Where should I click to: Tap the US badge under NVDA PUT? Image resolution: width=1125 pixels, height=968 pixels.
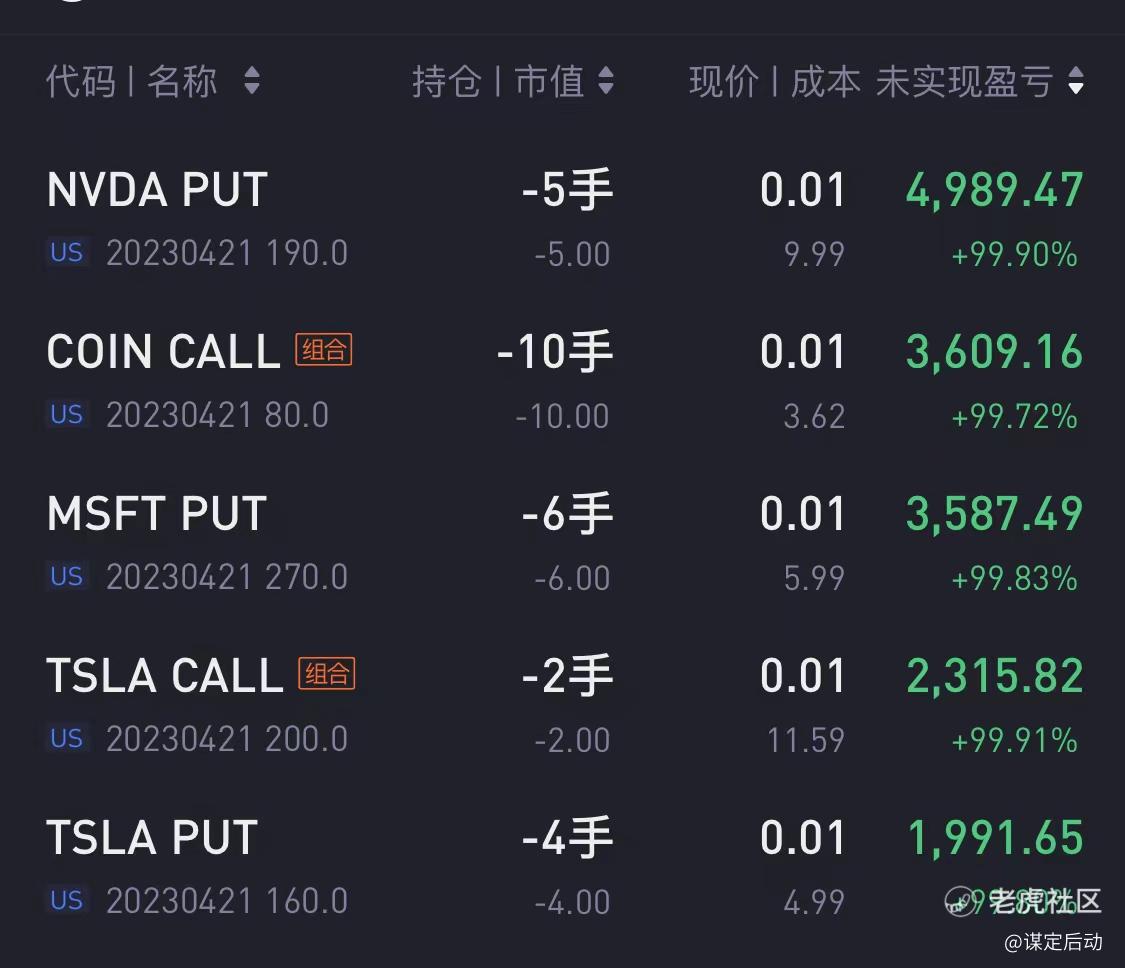(x=67, y=253)
